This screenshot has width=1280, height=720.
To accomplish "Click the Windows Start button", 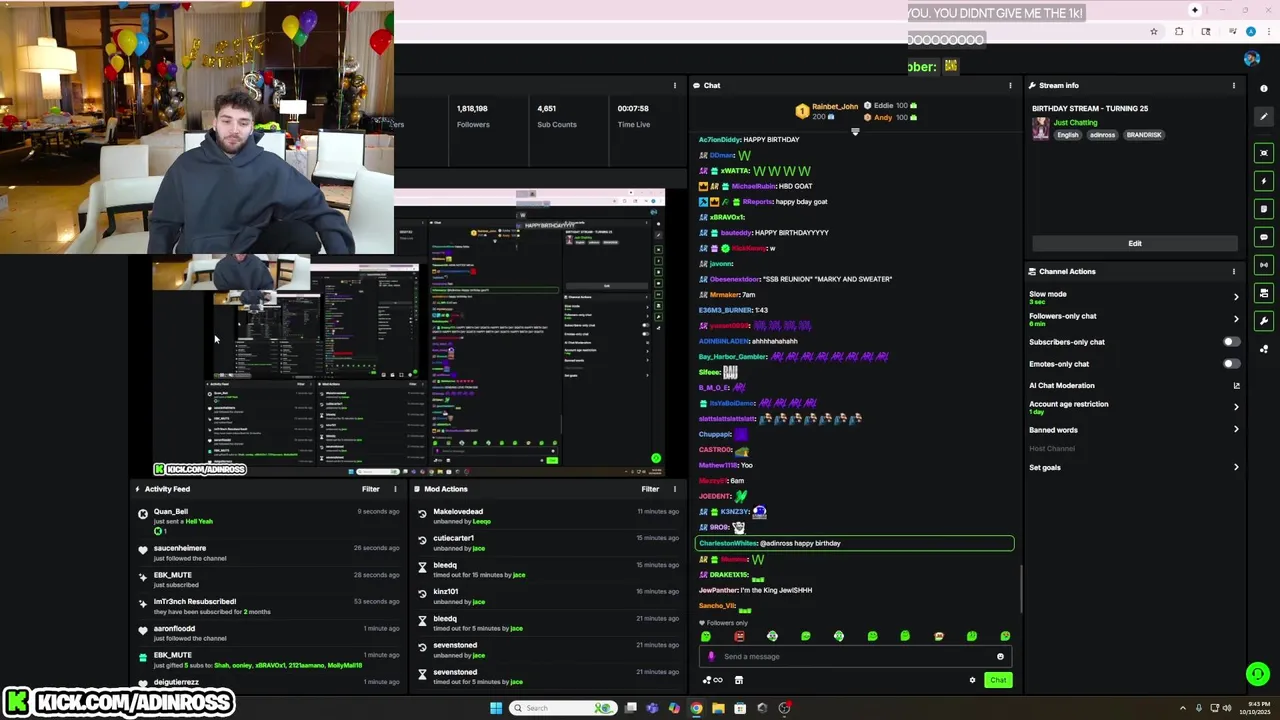I will [496, 708].
